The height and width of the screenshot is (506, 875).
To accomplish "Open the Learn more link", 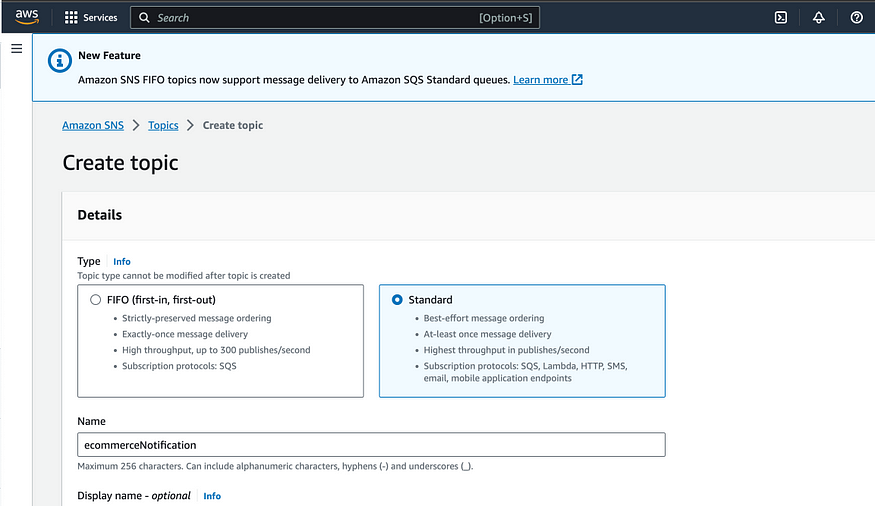I will [x=540, y=80].
